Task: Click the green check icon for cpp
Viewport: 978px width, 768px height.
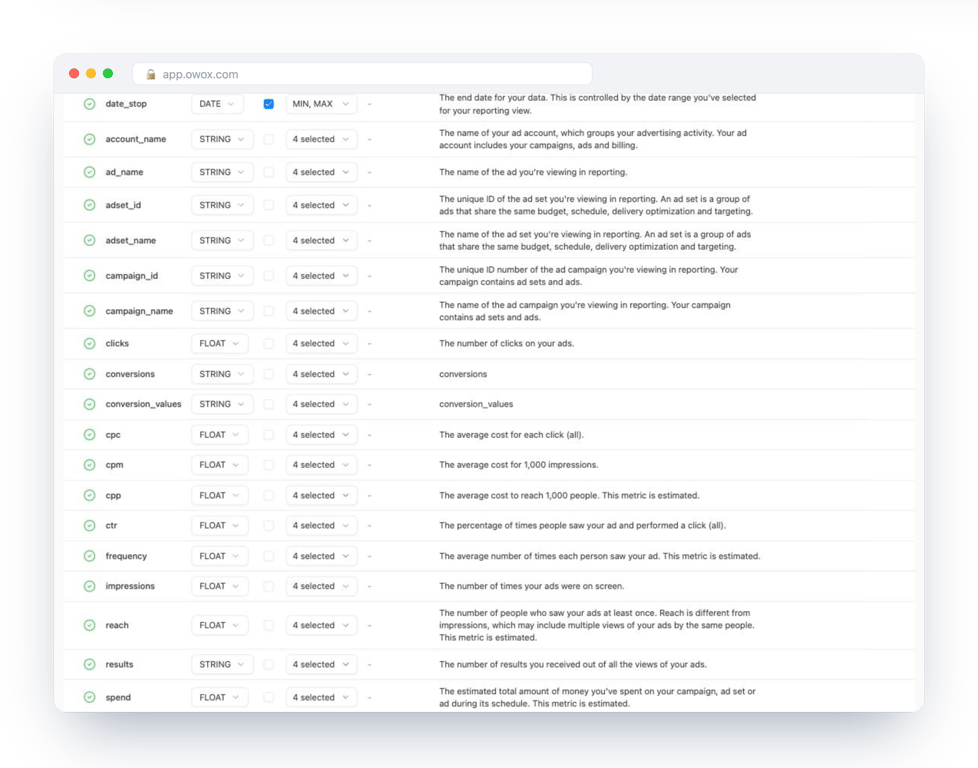Action: 89,495
